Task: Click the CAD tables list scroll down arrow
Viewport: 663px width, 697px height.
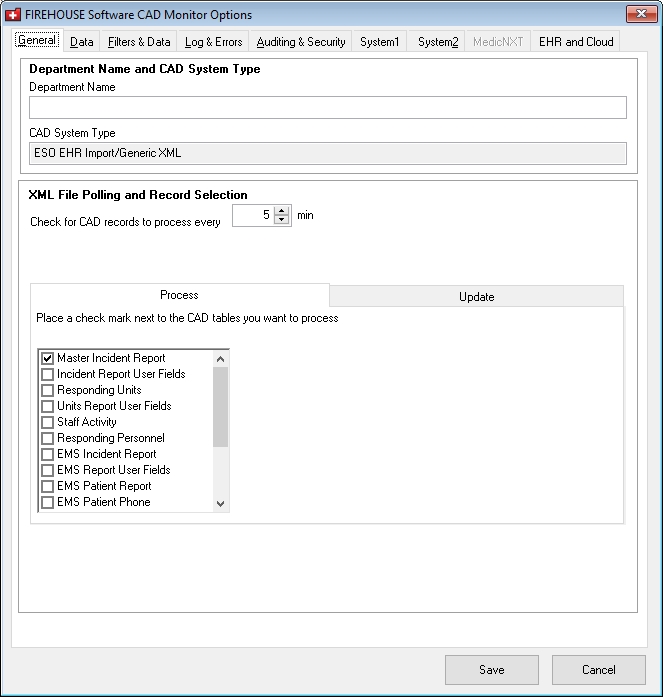Action: pyautogui.click(x=220, y=504)
